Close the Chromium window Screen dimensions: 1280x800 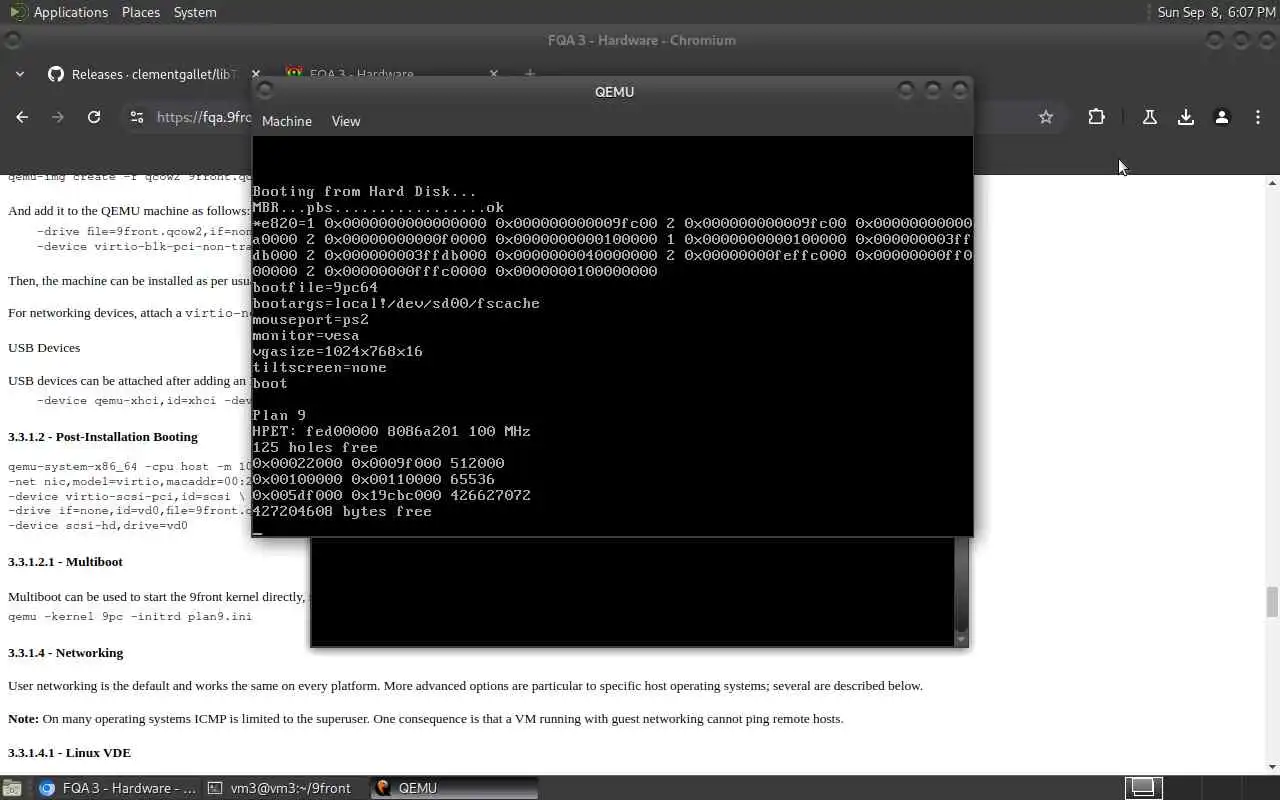pos(1267,40)
